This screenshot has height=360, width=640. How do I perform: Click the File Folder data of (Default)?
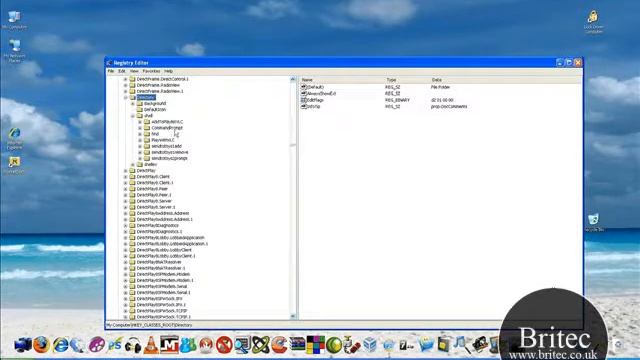440,87
